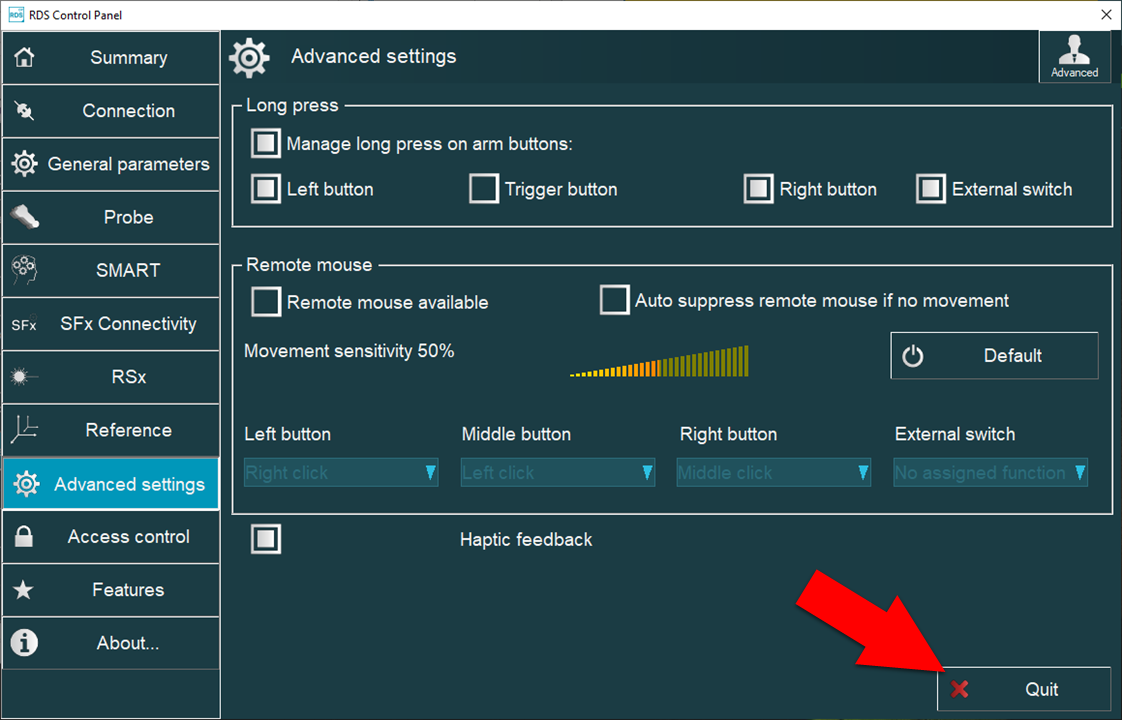The width and height of the screenshot is (1122, 720).
Task: Click the SMART head icon
Action: [x=24, y=270]
